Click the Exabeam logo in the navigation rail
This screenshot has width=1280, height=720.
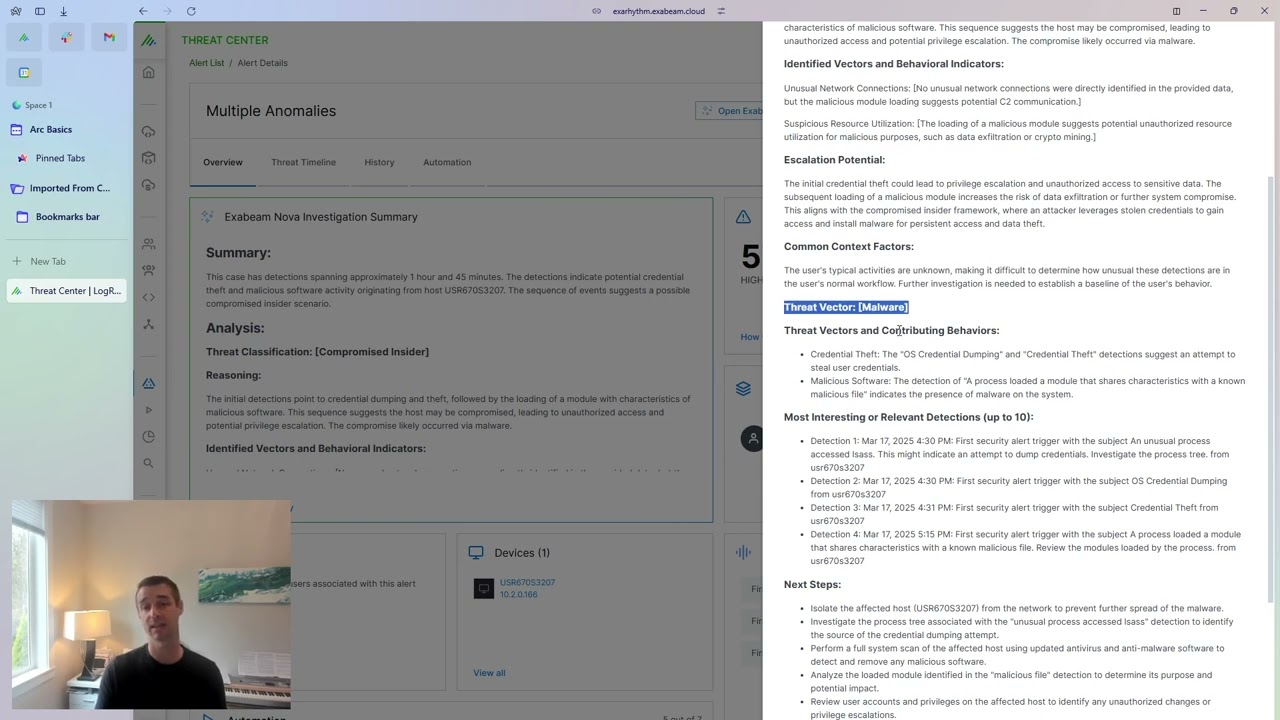(148, 41)
